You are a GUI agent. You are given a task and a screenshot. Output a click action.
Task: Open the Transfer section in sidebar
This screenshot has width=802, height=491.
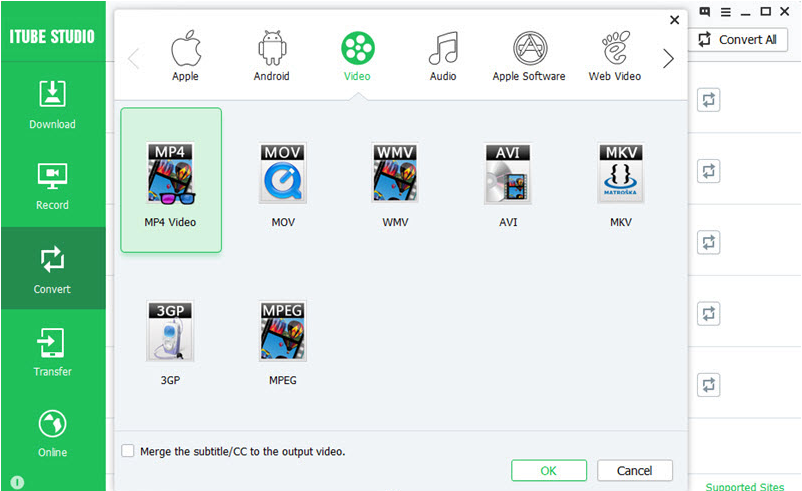point(52,352)
